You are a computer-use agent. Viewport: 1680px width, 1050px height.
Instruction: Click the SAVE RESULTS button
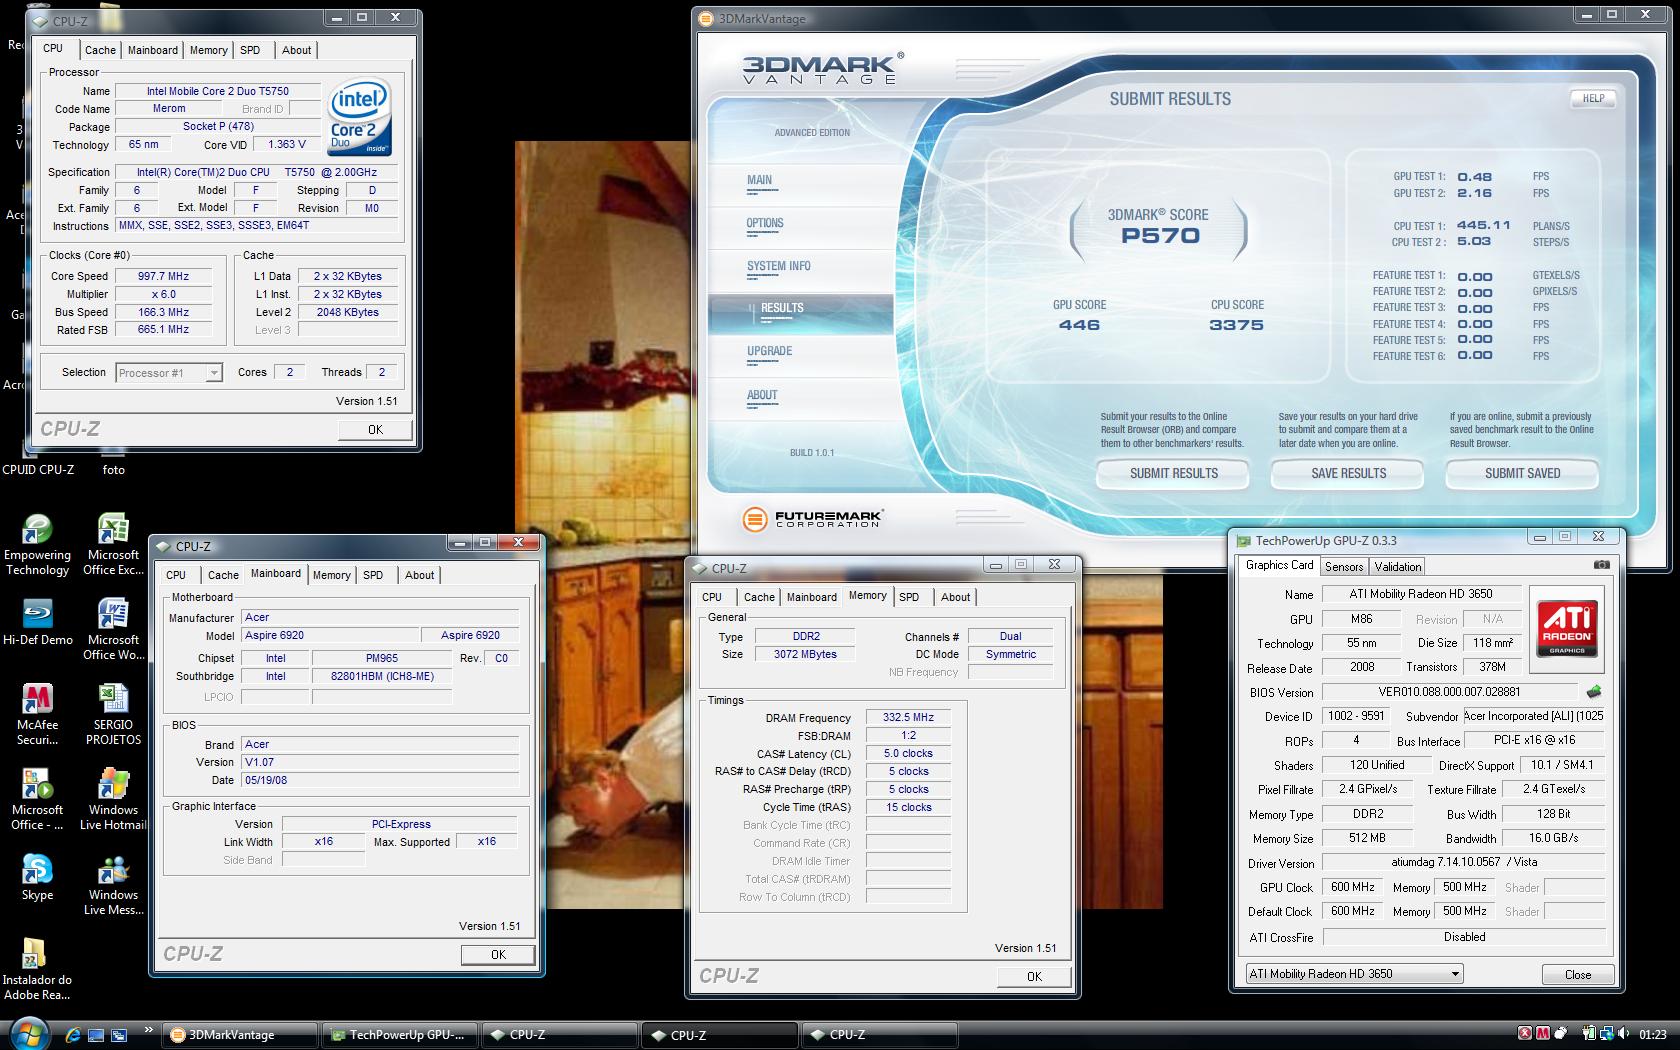pos(1348,473)
